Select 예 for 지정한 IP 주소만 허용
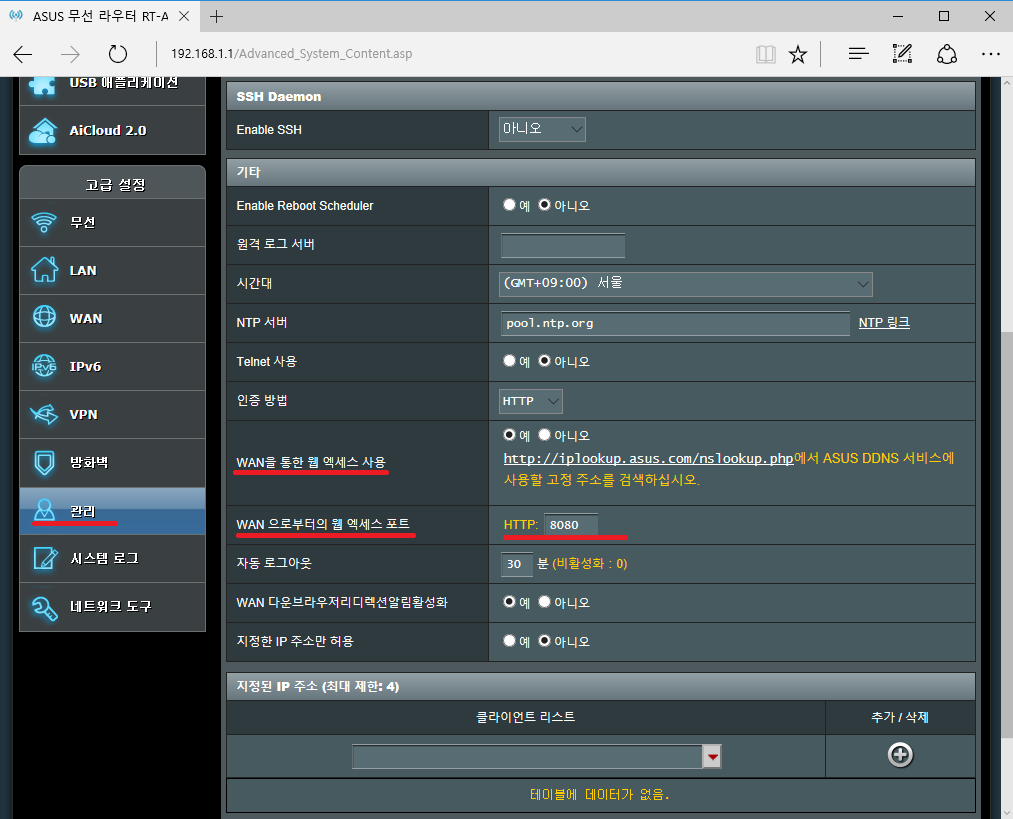The width and height of the screenshot is (1013, 819). pyautogui.click(x=510, y=640)
